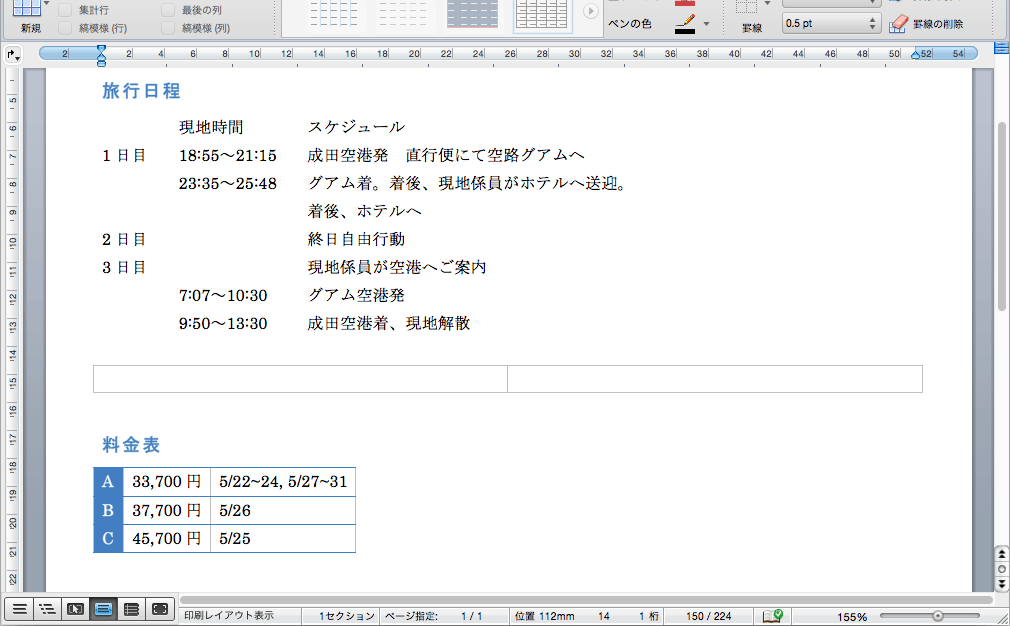Choose the second light dashed table style
This screenshot has height=626, width=1010.
coord(403,14)
